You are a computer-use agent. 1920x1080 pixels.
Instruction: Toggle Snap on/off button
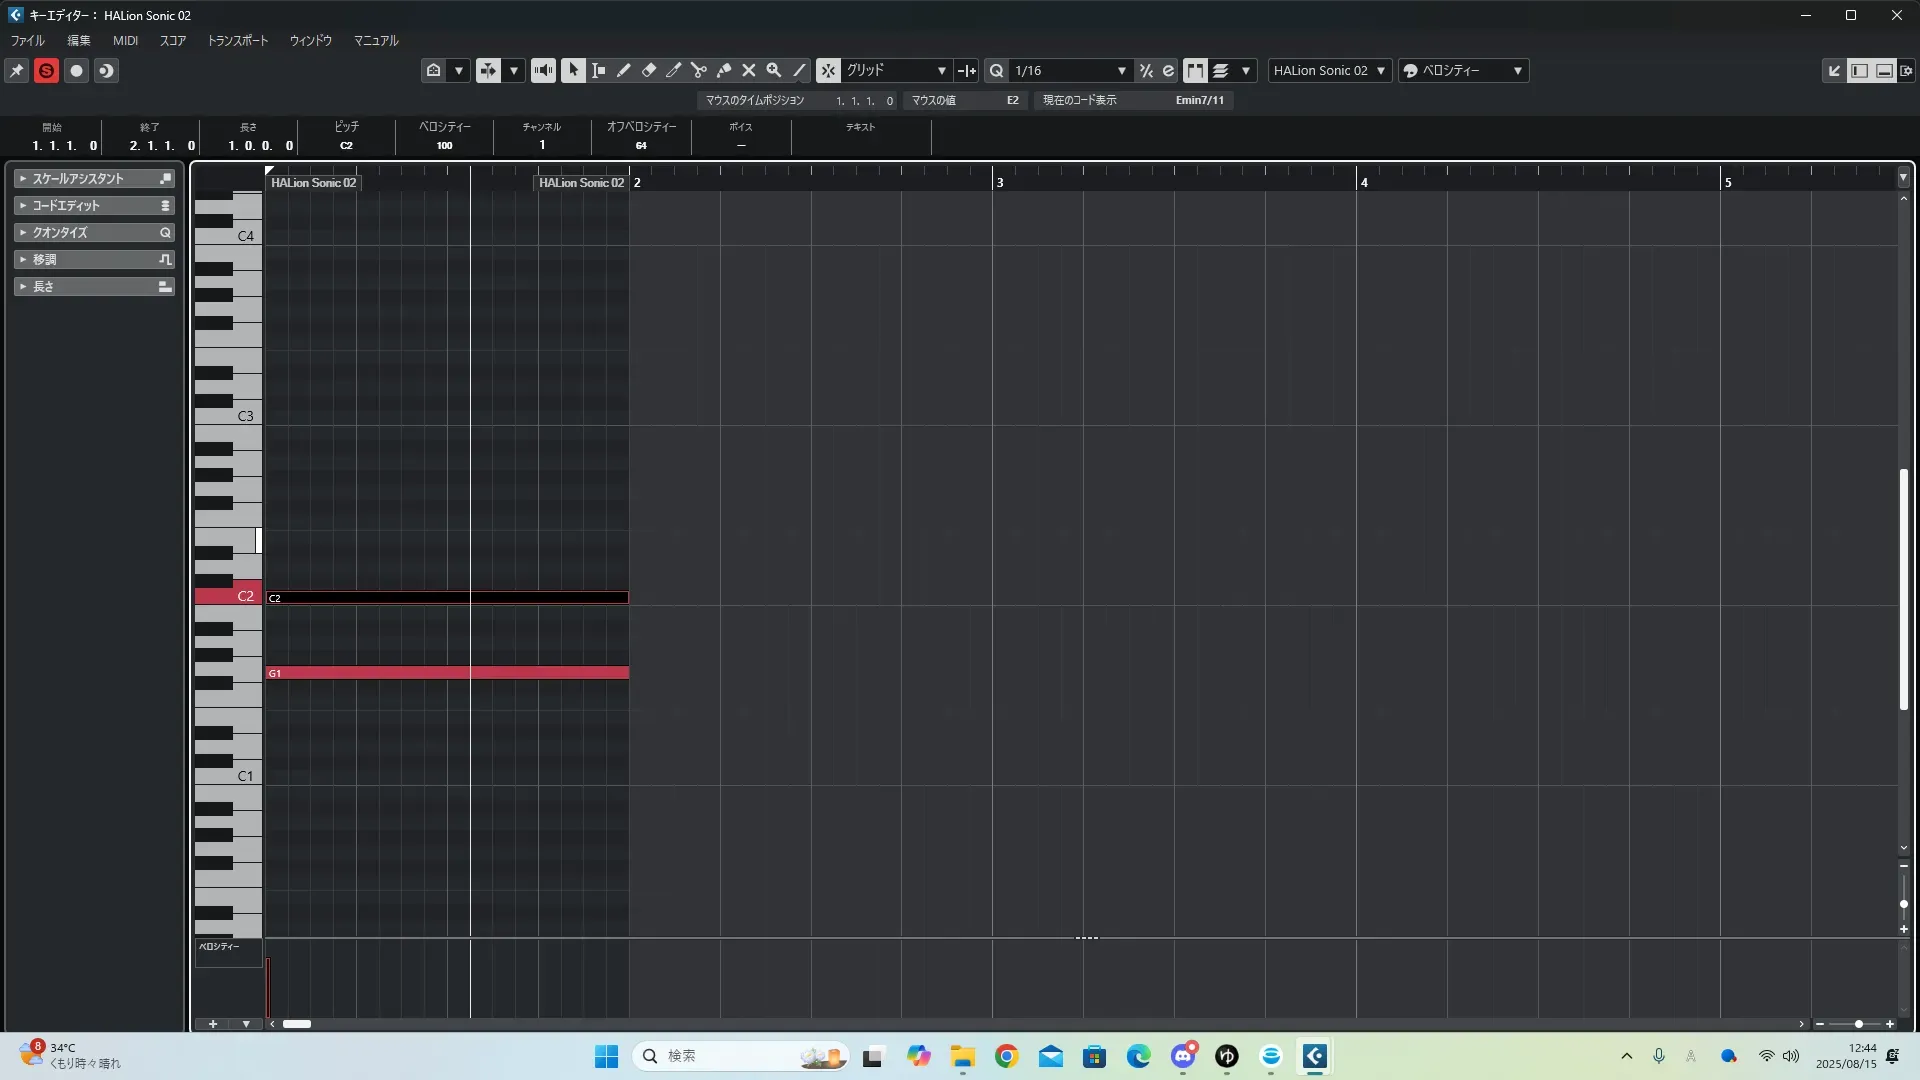(x=828, y=70)
